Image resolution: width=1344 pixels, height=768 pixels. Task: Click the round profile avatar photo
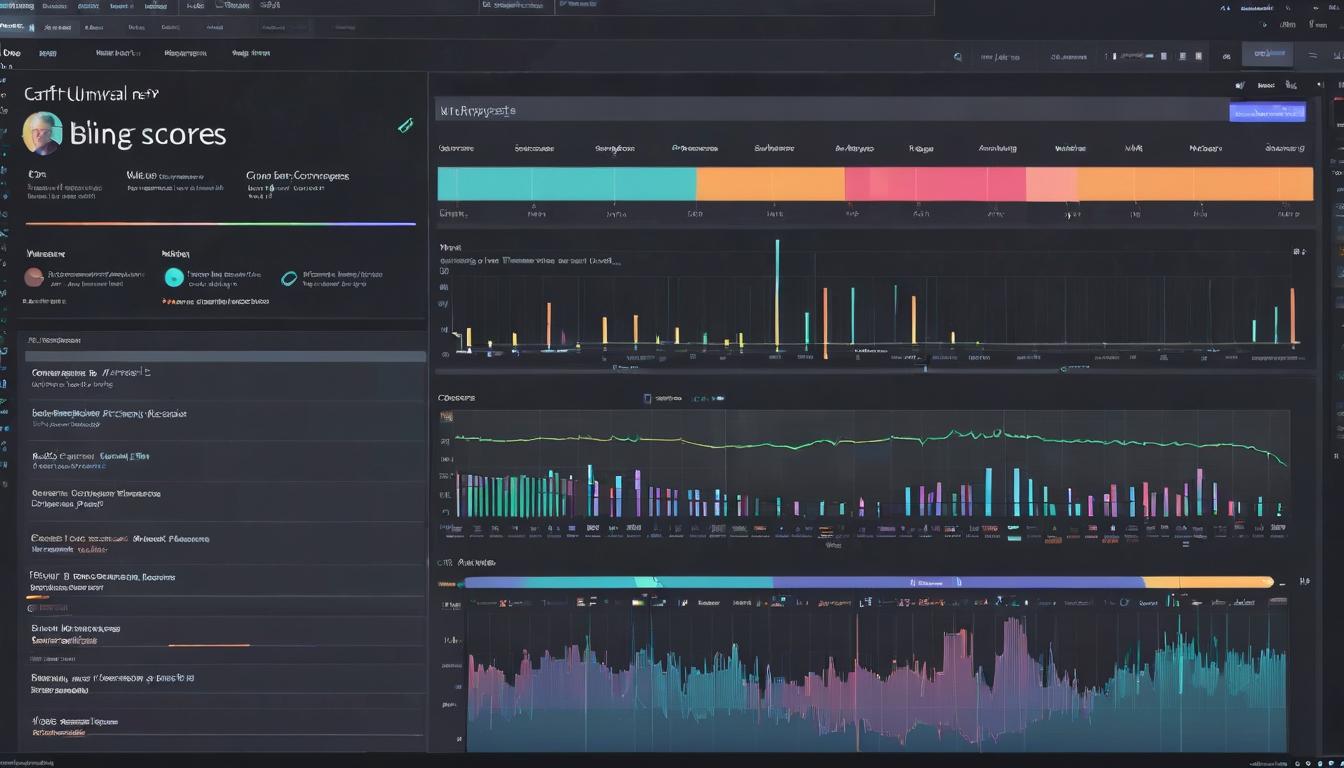click(42, 133)
